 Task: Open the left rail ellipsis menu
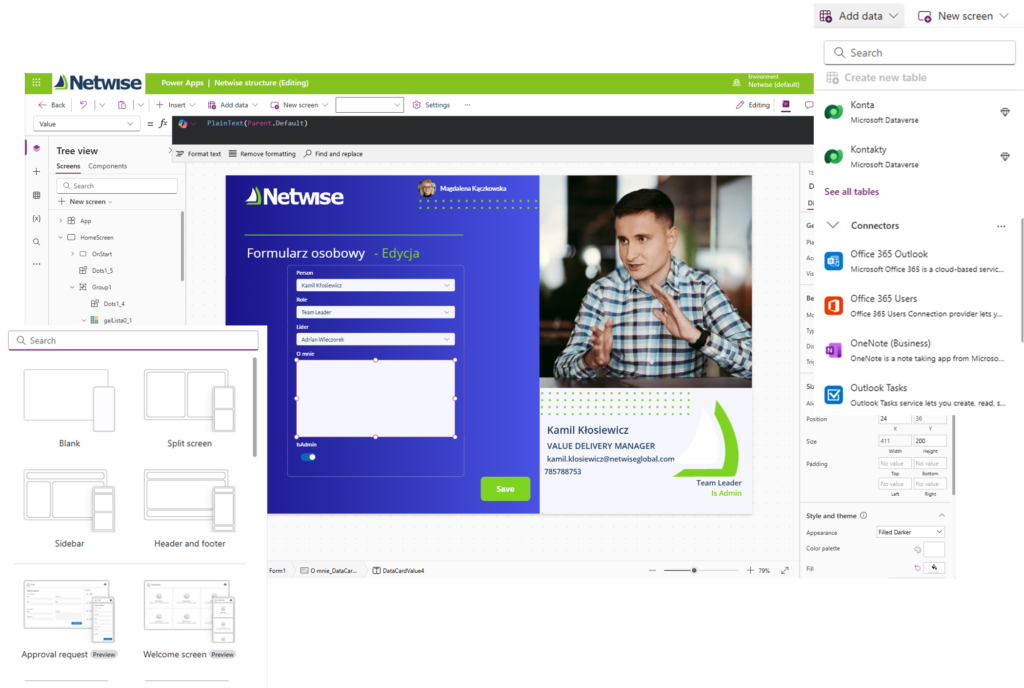point(37,264)
